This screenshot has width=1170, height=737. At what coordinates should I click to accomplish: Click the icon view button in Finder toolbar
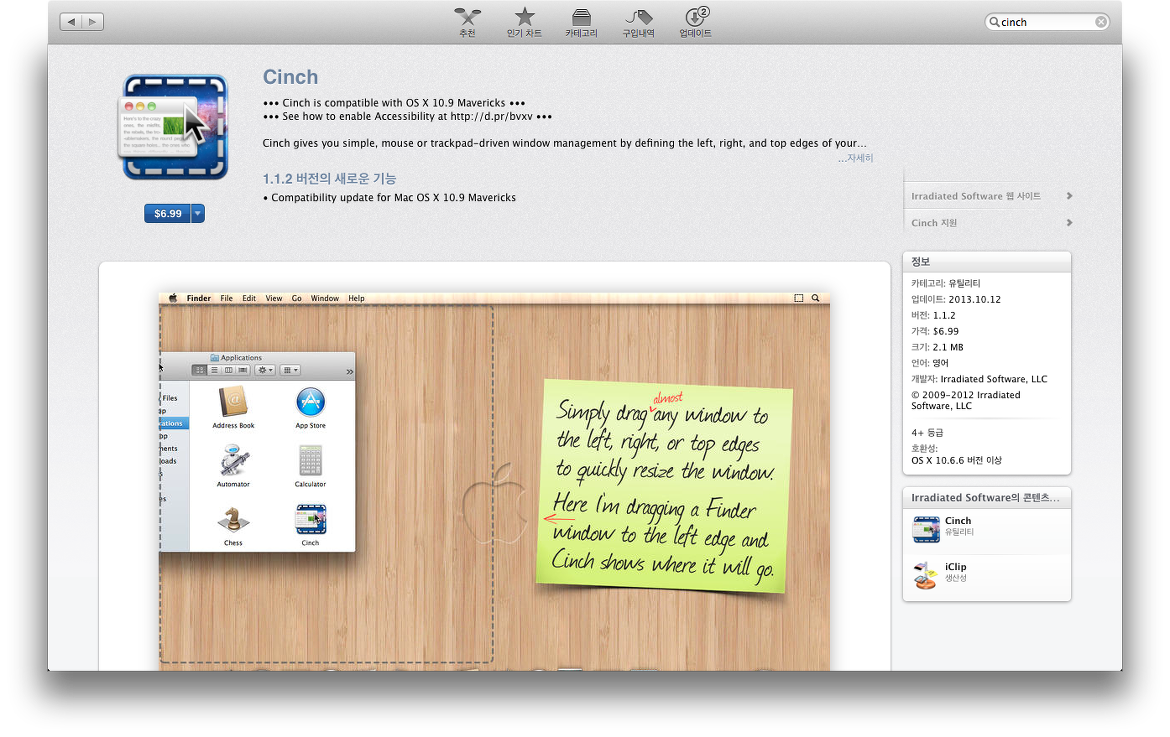point(199,370)
